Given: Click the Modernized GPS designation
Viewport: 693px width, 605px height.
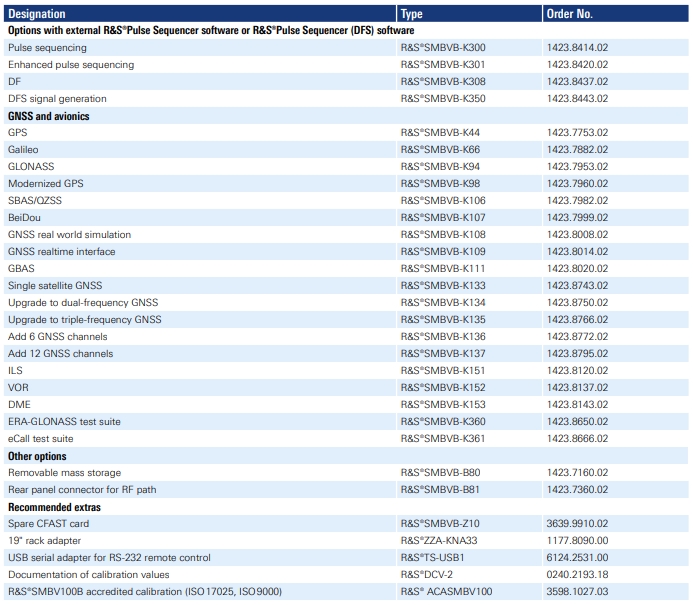Looking at the screenshot, I should pyautogui.click(x=46, y=184).
